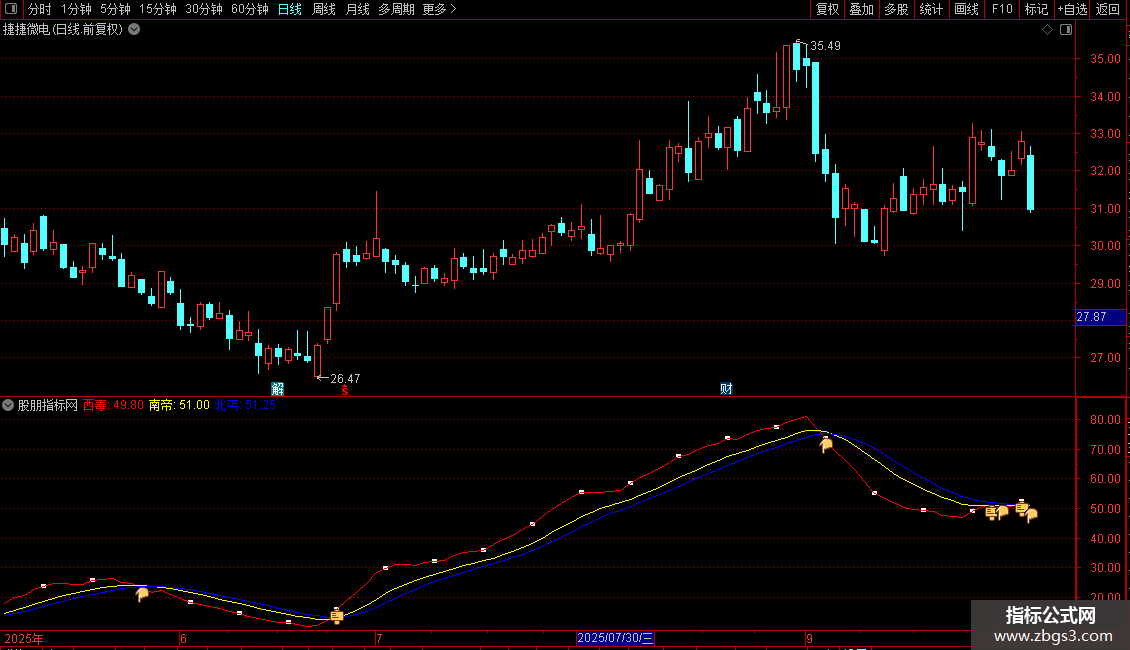Click the 35.49 high price label
The width and height of the screenshot is (1130, 650).
[x=825, y=45]
